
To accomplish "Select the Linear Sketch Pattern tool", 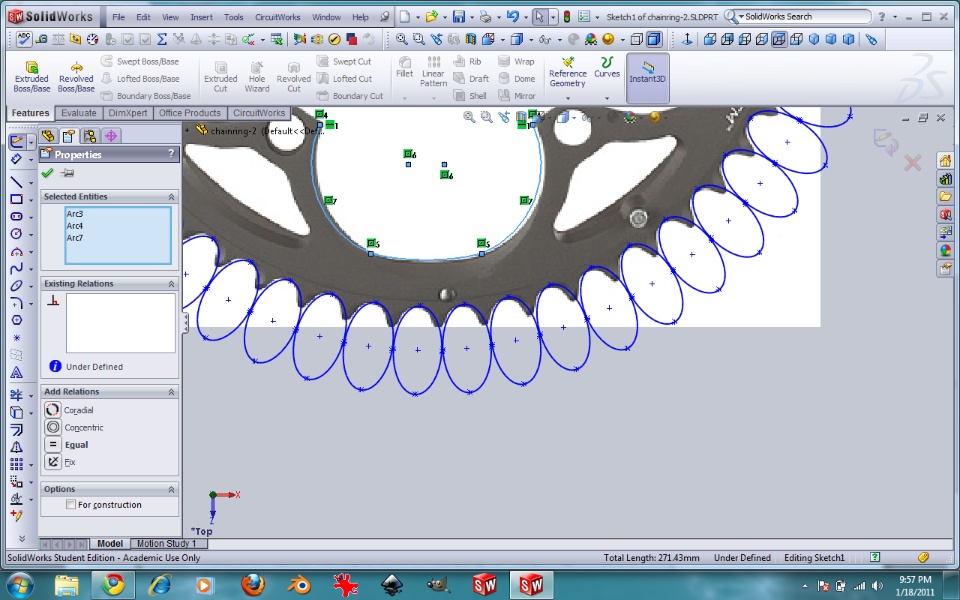I will tap(17, 464).
